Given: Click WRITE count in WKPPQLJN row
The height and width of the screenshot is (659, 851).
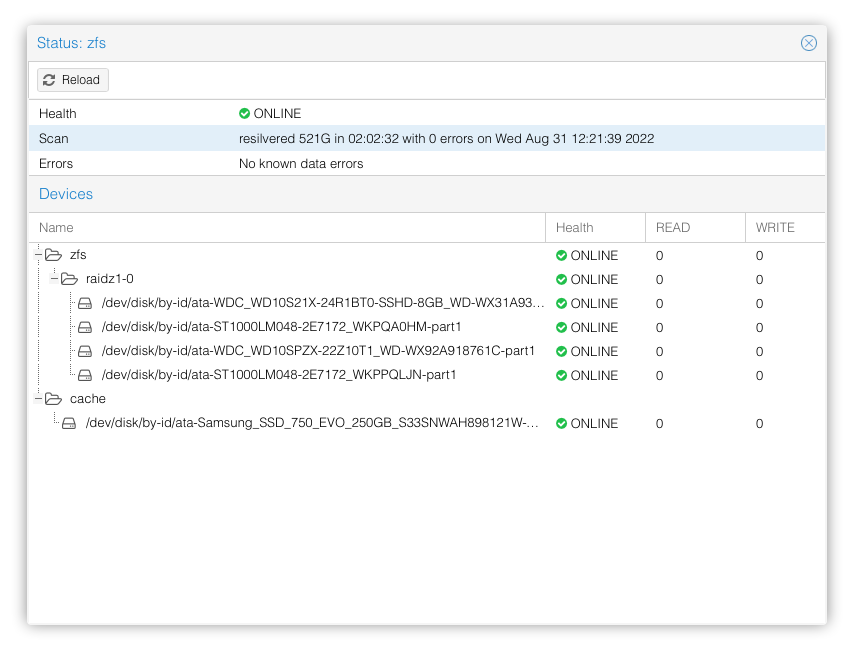Looking at the screenshot, I should point(759,376).
